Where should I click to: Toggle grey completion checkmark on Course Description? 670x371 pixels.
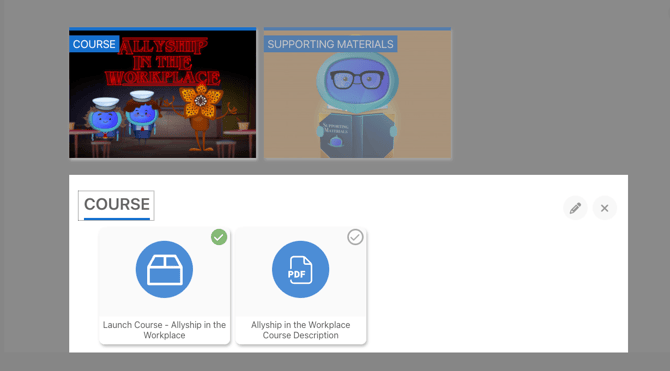pos(355,237)
